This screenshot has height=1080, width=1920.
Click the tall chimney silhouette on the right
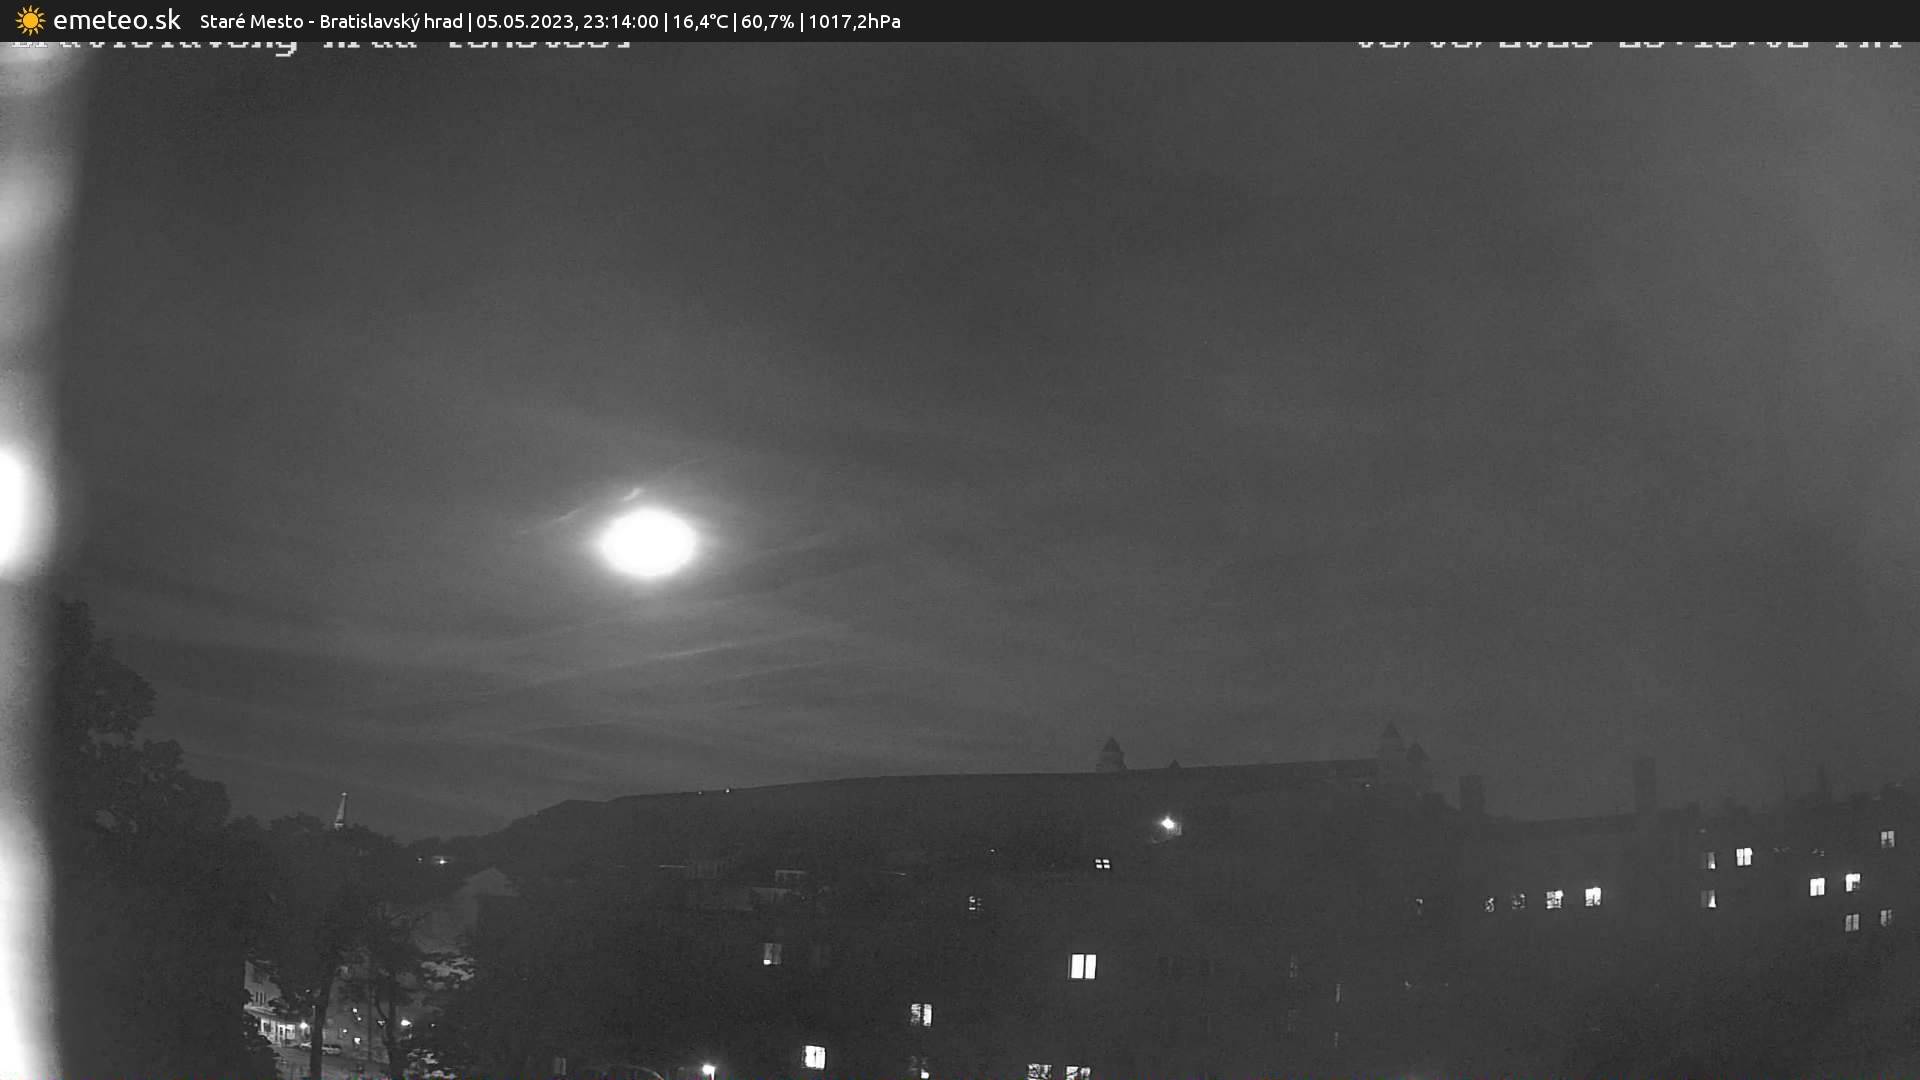[1644, 785]
